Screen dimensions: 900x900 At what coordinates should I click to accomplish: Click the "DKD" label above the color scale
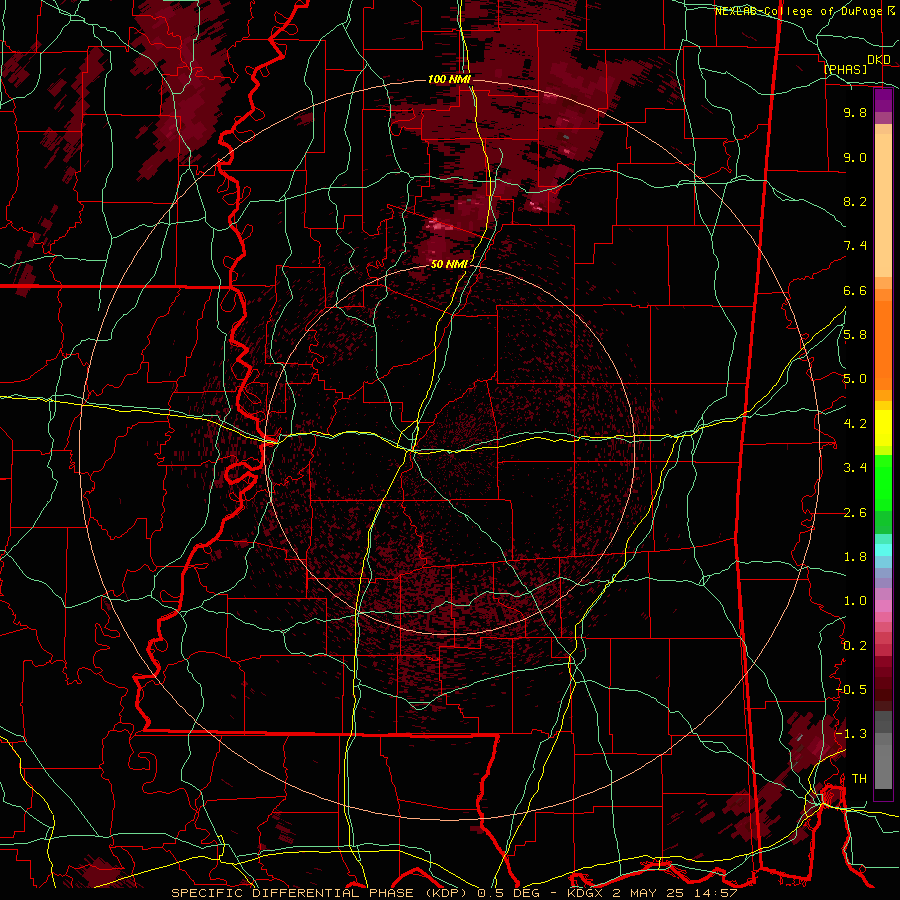coord(879,60)
